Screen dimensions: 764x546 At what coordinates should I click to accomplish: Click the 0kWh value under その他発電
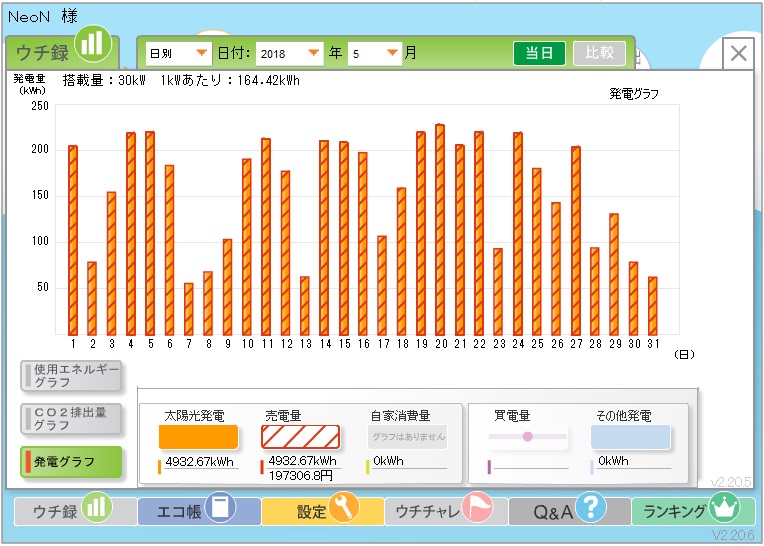pos(613,461)
